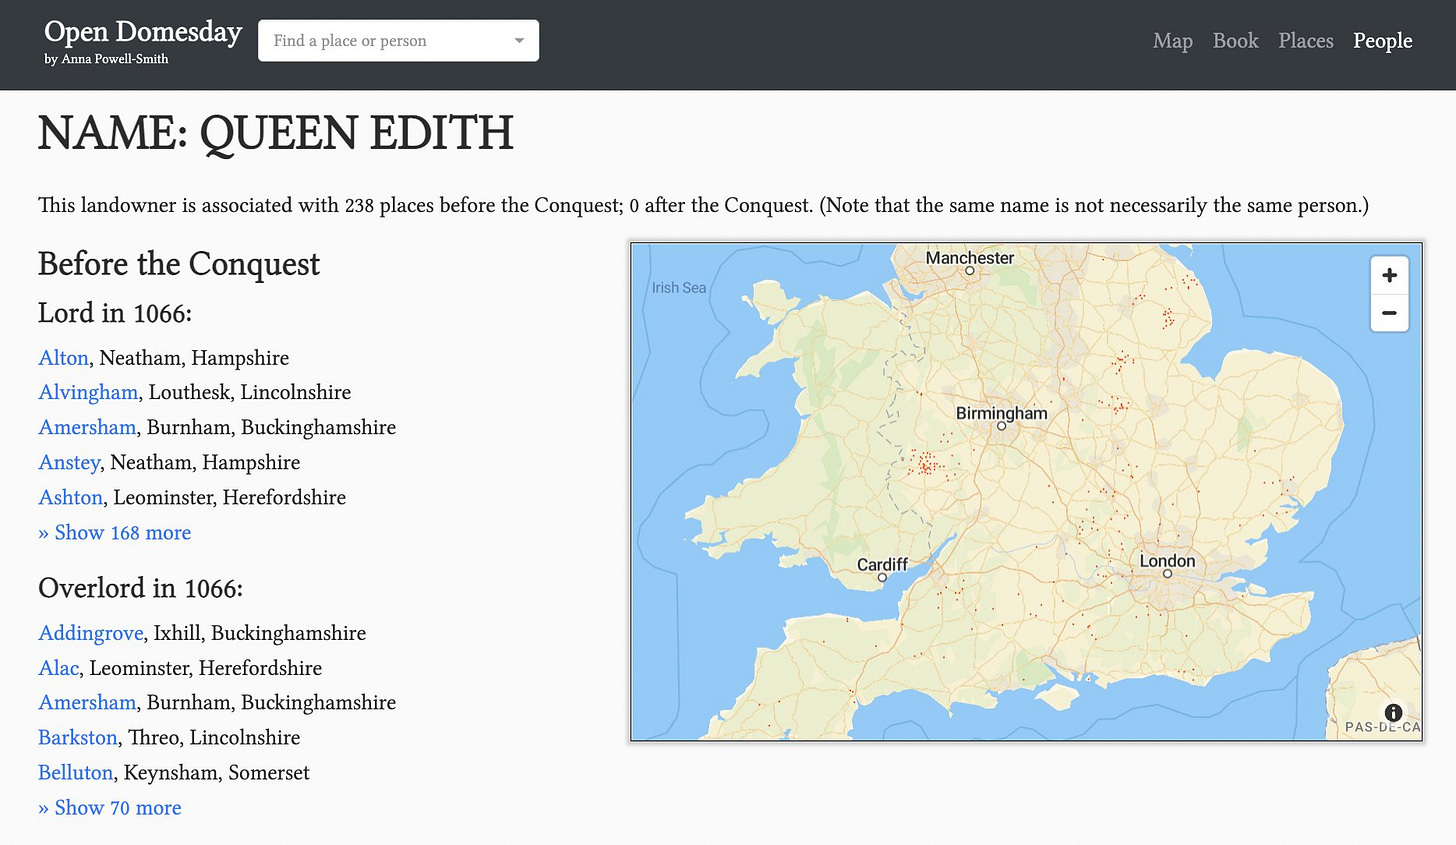Open the Alac place link
The height and width of the screenshot is (845, 1456).
58,668
